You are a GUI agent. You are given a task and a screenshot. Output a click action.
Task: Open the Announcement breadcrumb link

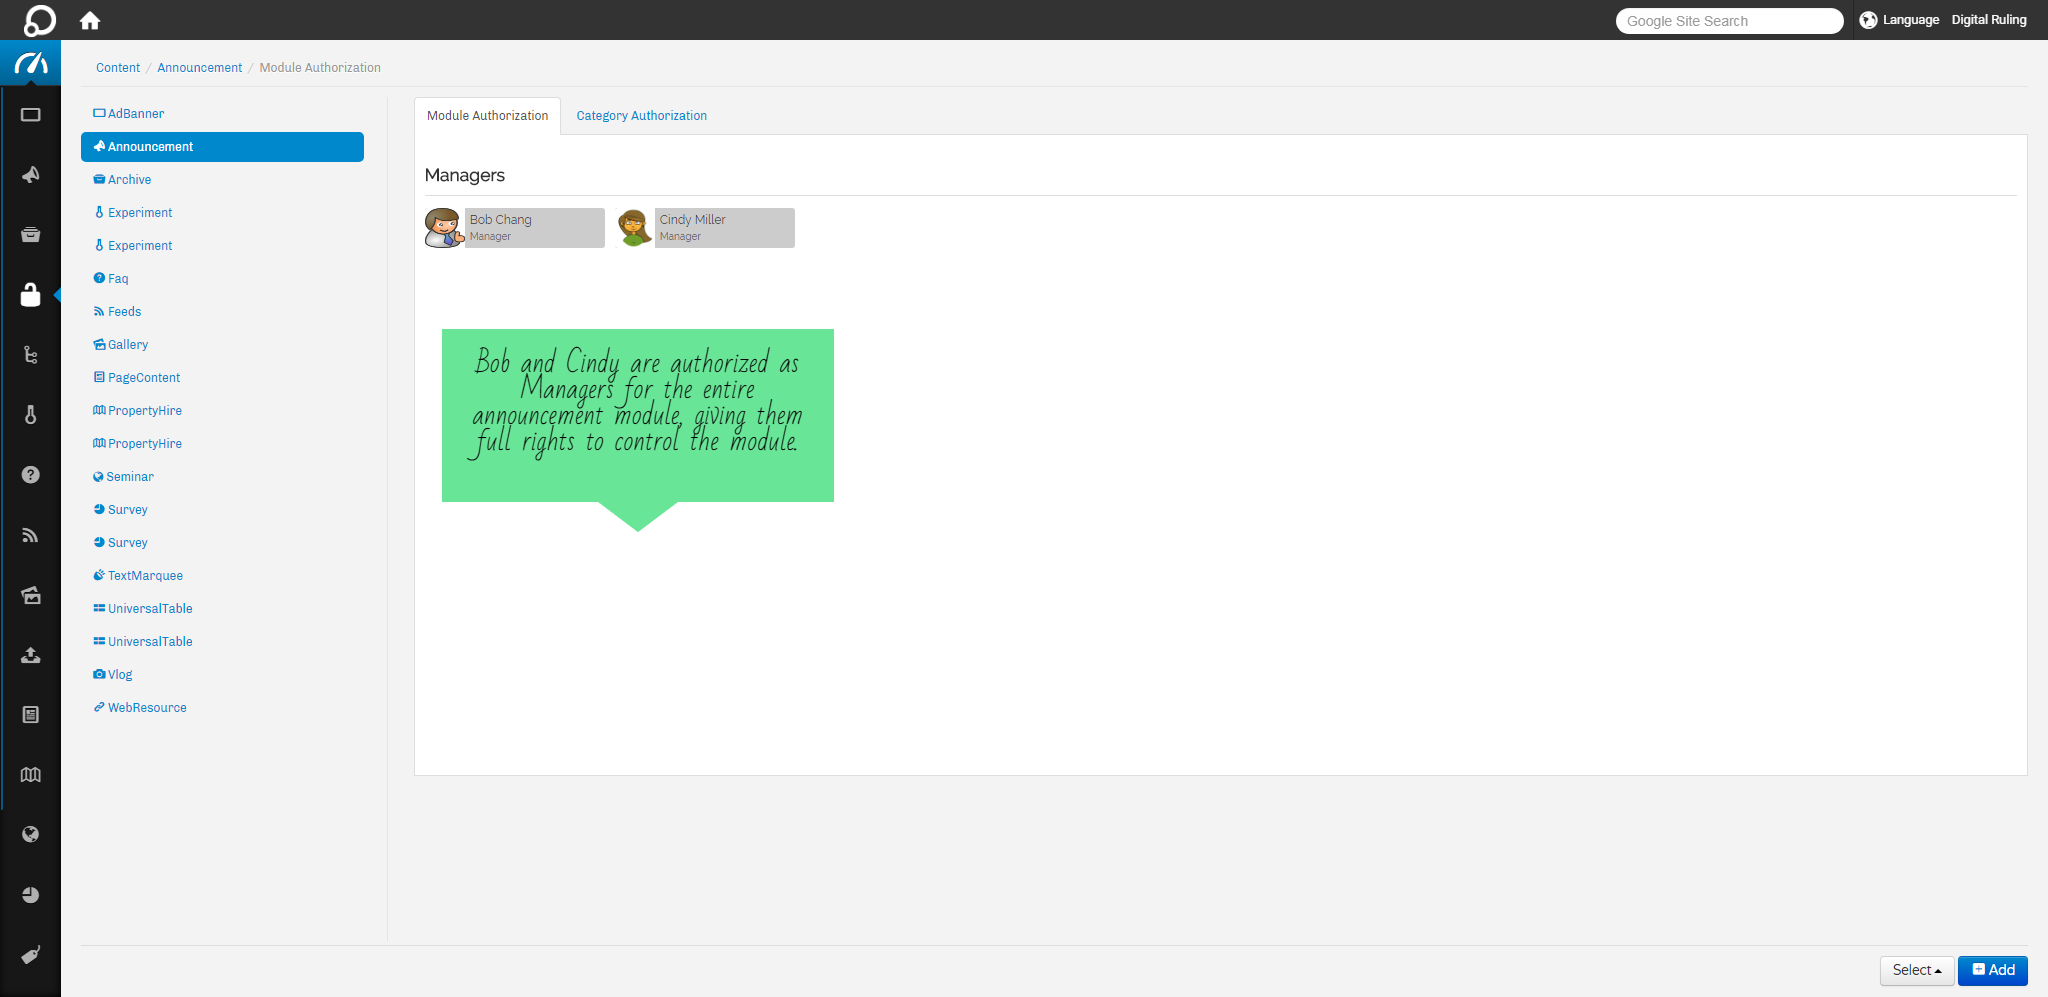pos(199,68)
